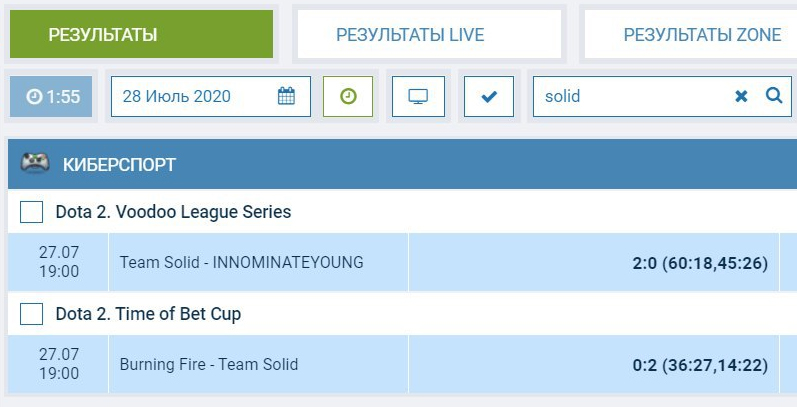797x407 pixels.
Task: Check the Dota 2. Time of Bet Cup box
Action: [32, 314]
